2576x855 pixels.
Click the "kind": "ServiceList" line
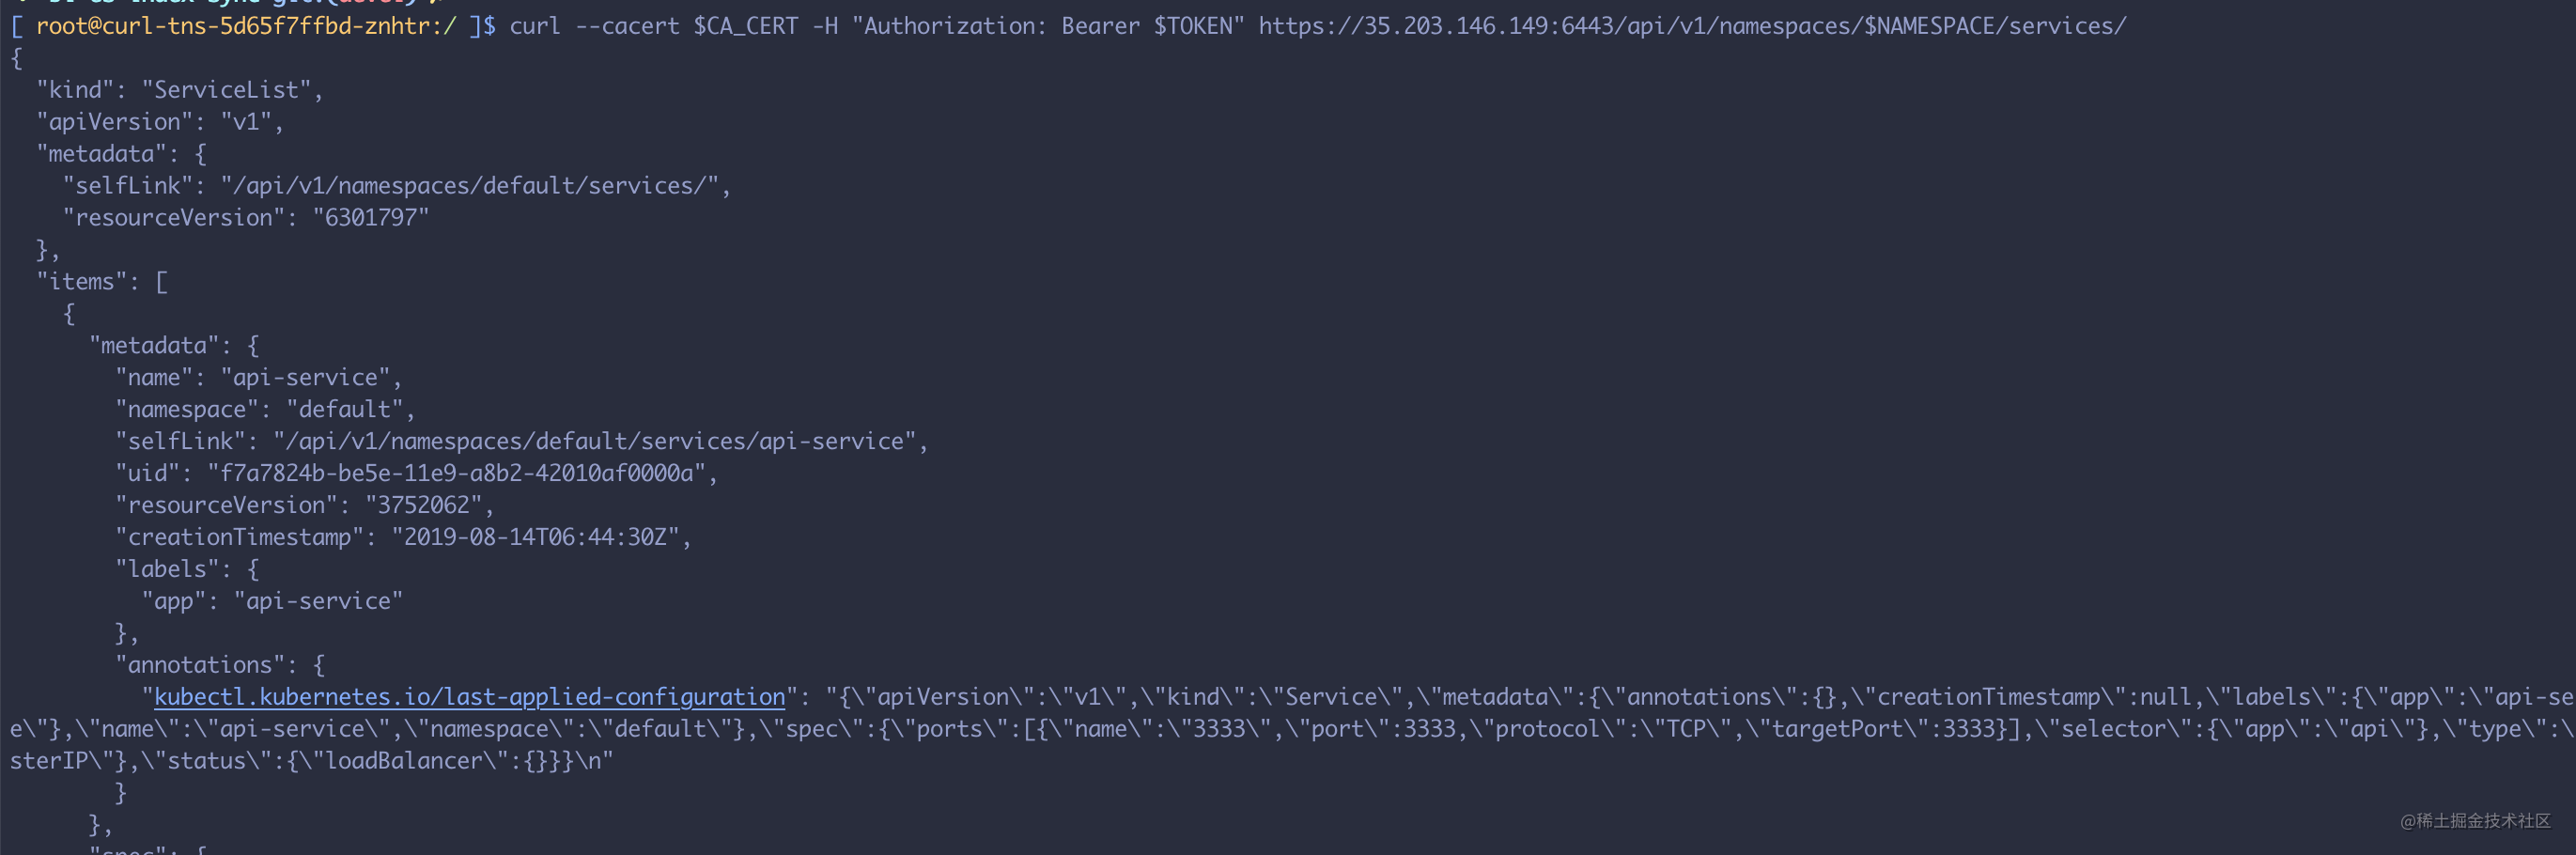pyautogui.click(x=180, y=90)
